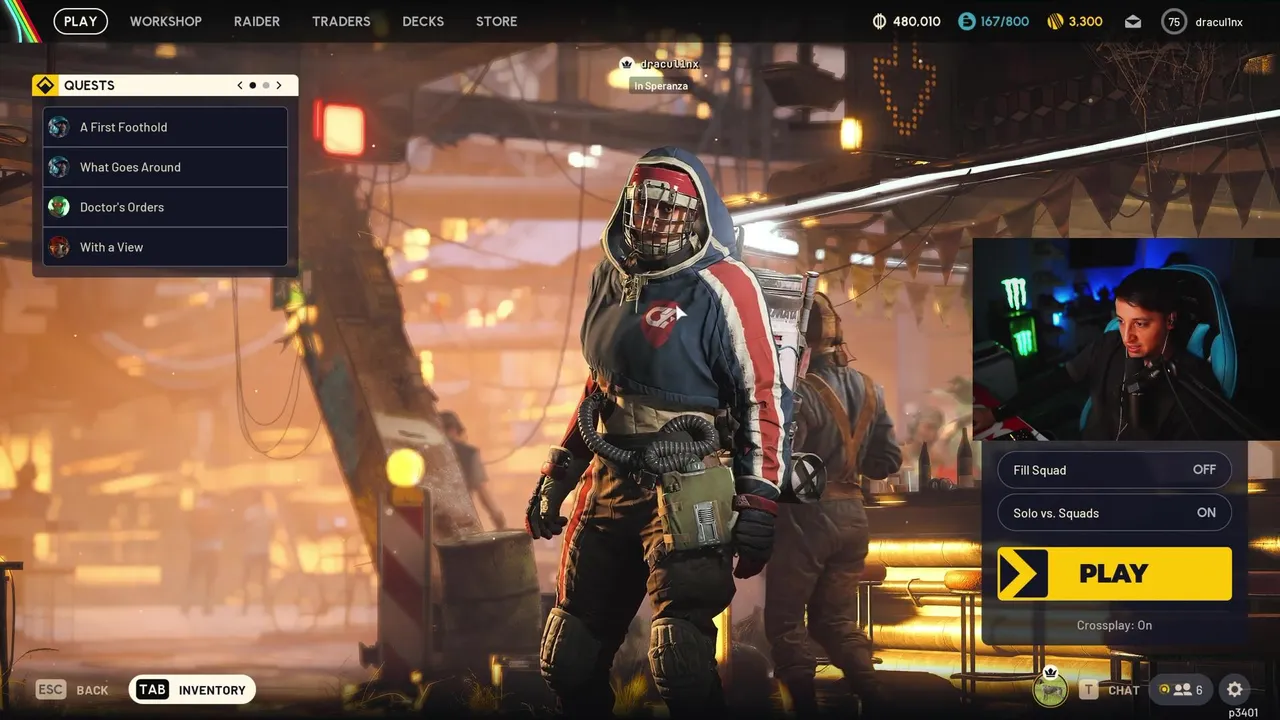1280x720 pixels.
Task: Go BACK using the bottom-left button
Action: 92,690
